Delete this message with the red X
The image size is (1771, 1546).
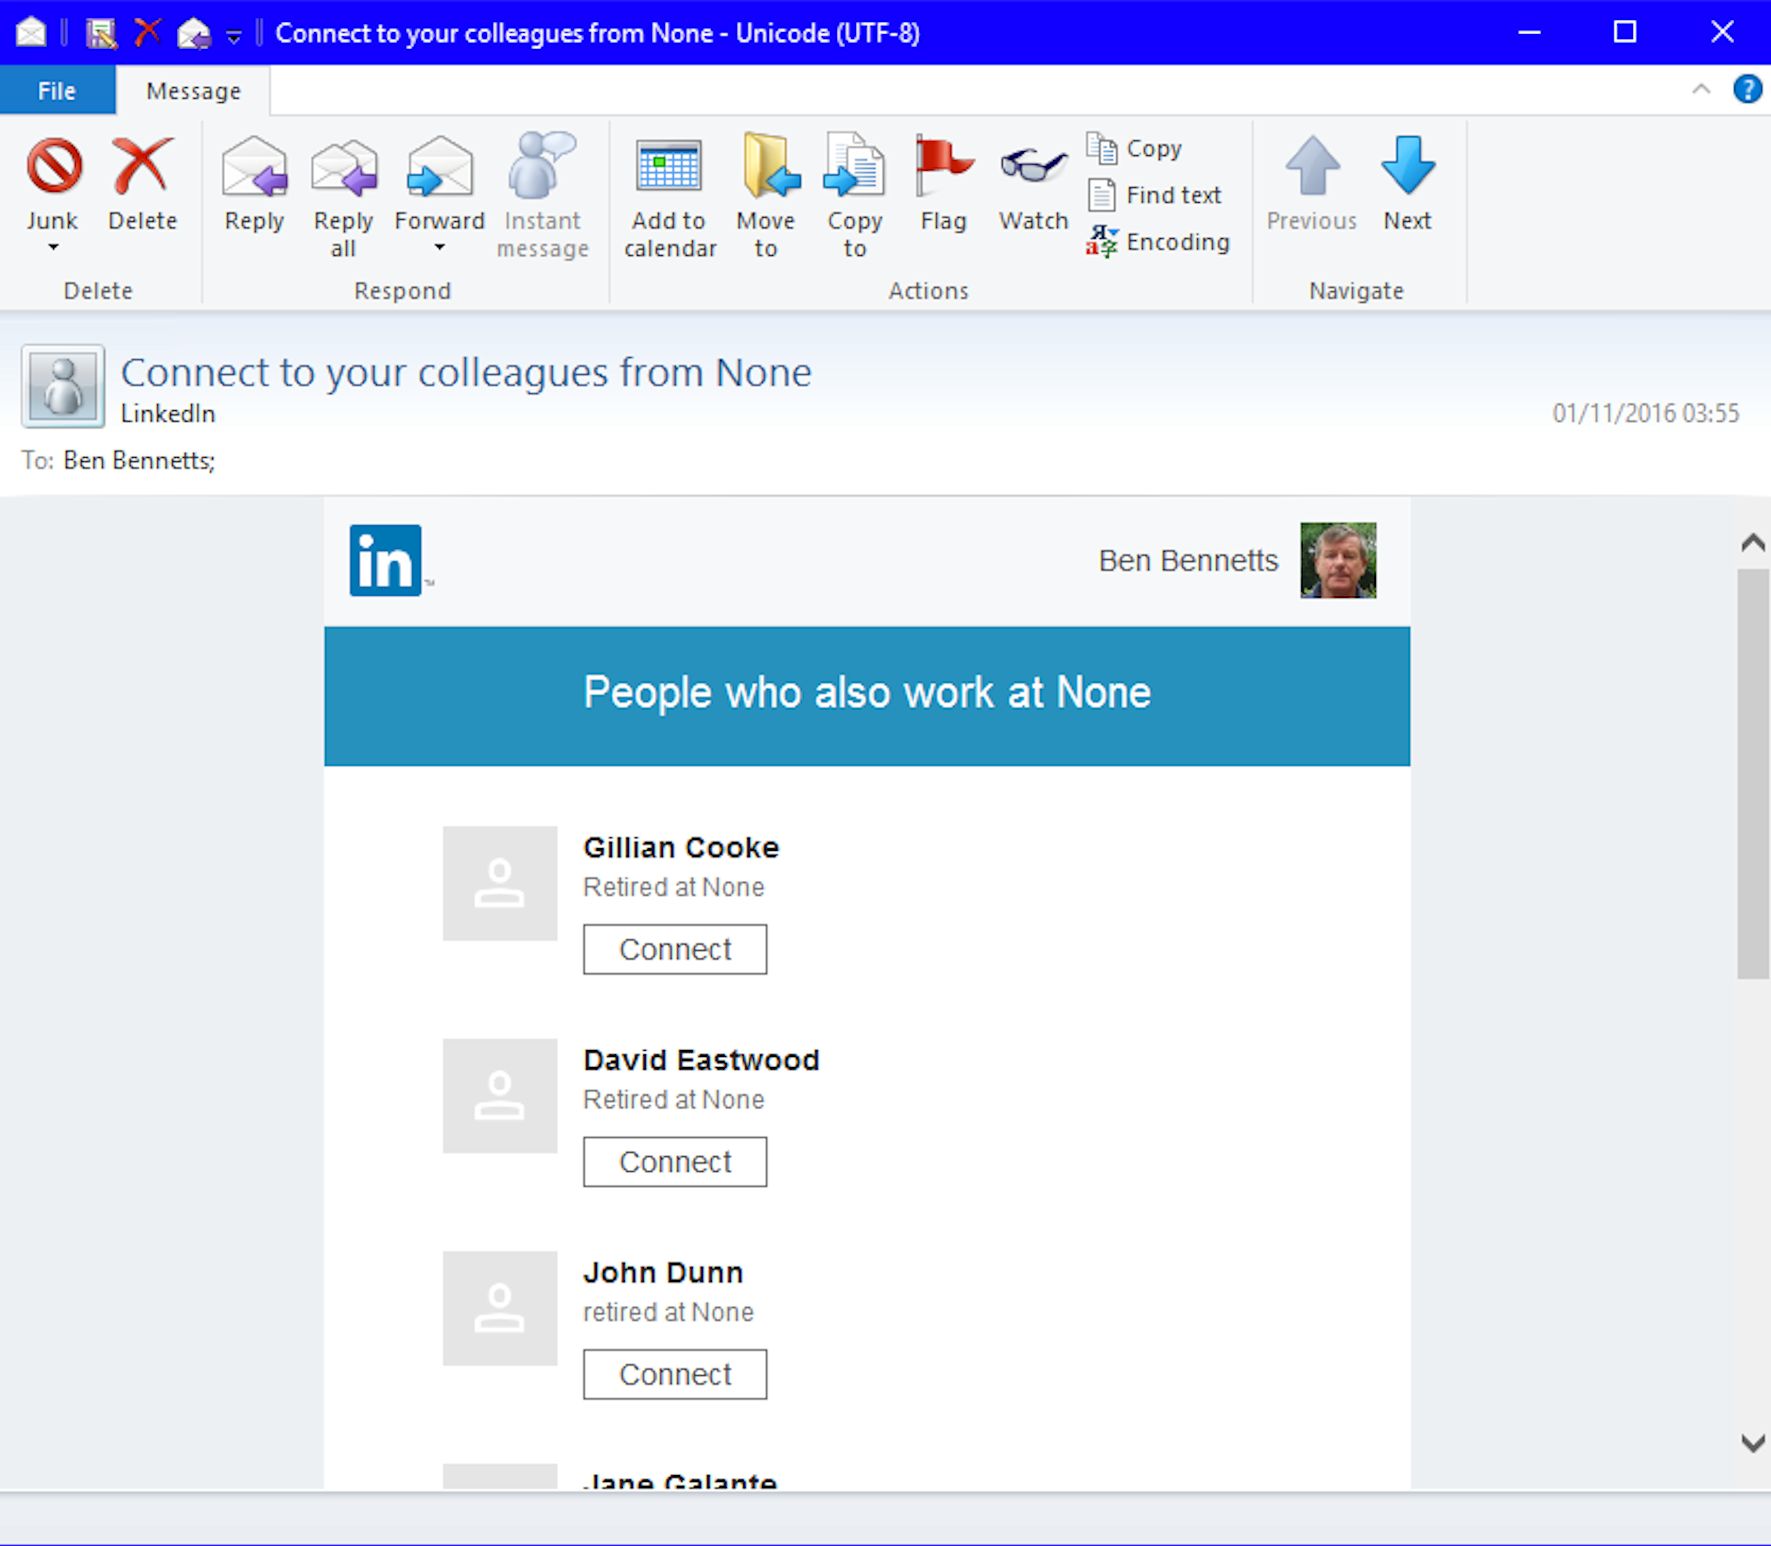click(x=142, y=168)
